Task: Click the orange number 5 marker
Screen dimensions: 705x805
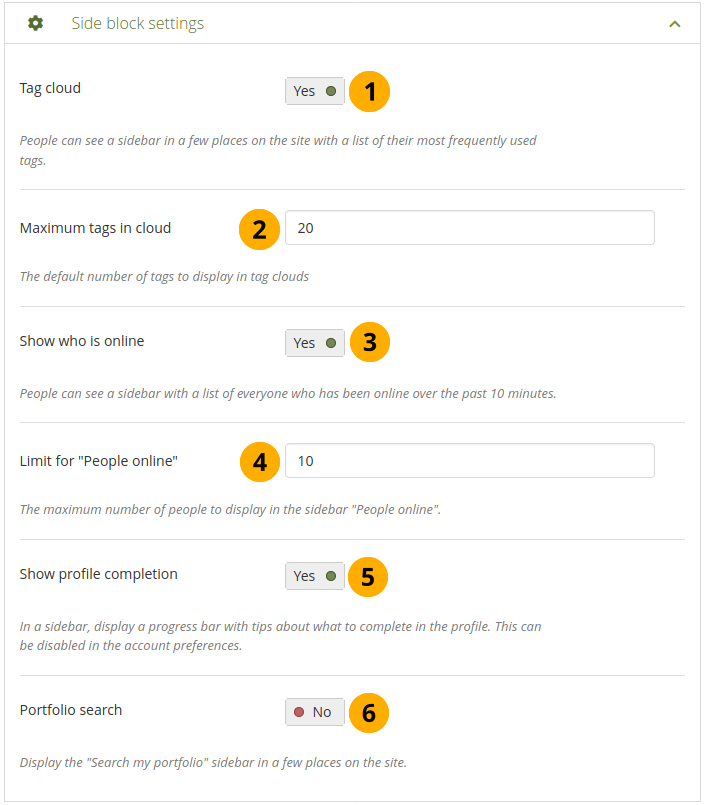Action: click(x=369, y=576)
